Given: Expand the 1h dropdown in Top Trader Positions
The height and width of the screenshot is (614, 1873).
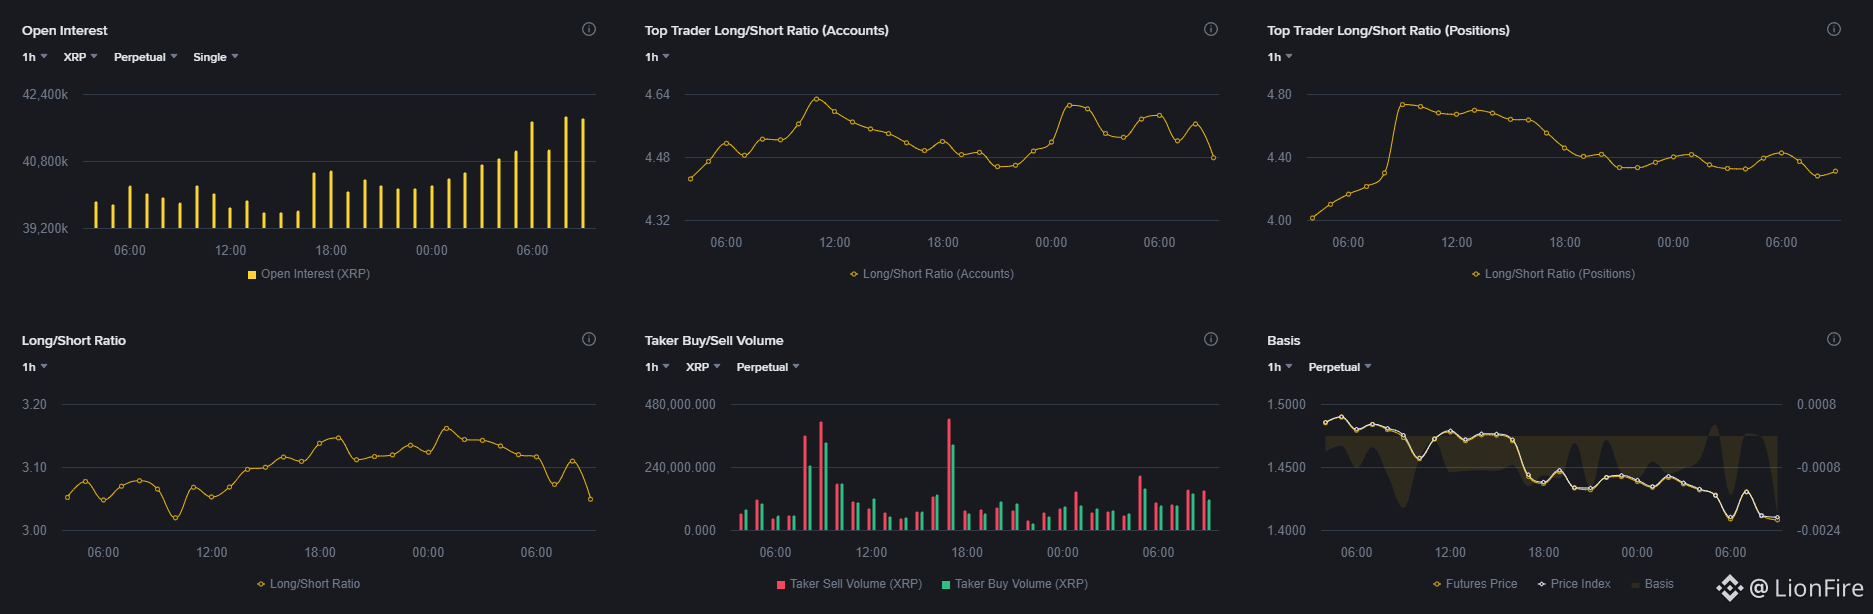Looking at the screenshot, I should (1280, 57).
